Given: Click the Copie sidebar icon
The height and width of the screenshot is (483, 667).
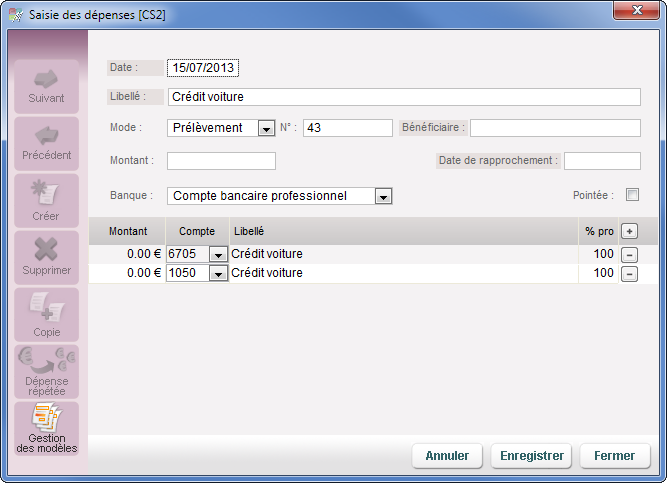Looking at the screenshot, I should coord(47,308).
